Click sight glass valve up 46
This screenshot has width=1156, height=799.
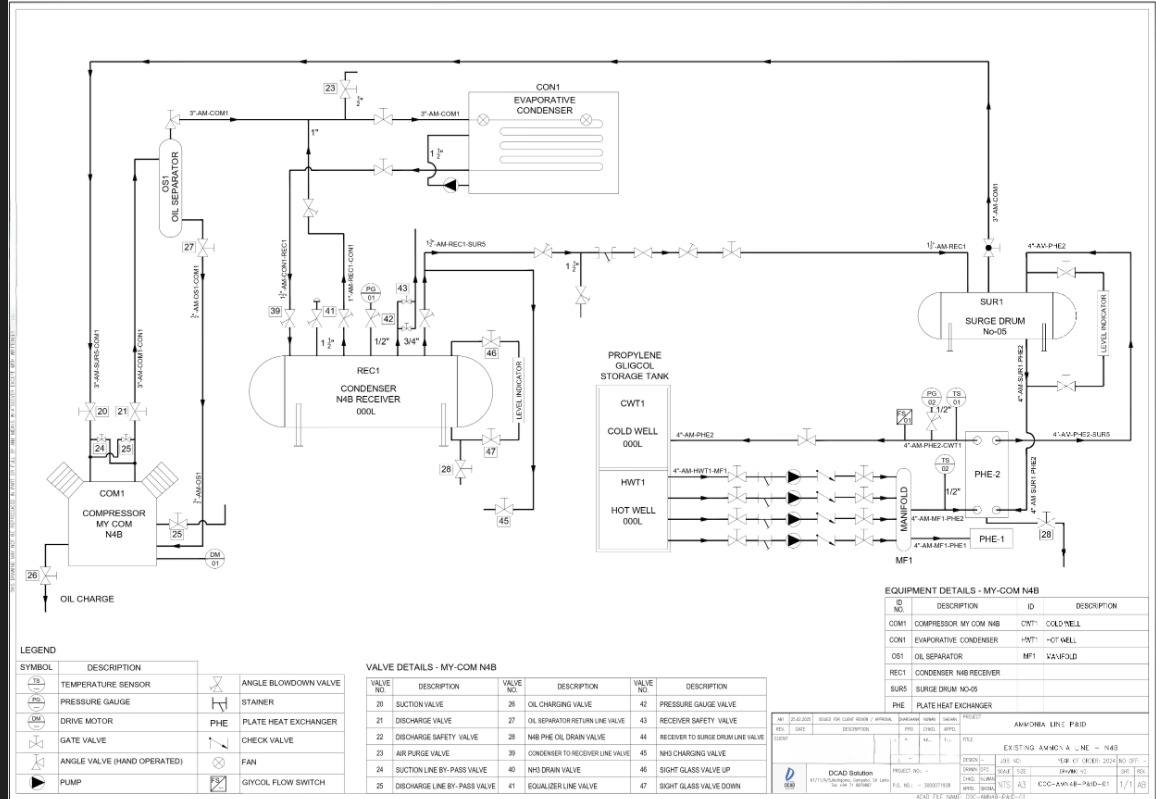click(x=491, y=337)
